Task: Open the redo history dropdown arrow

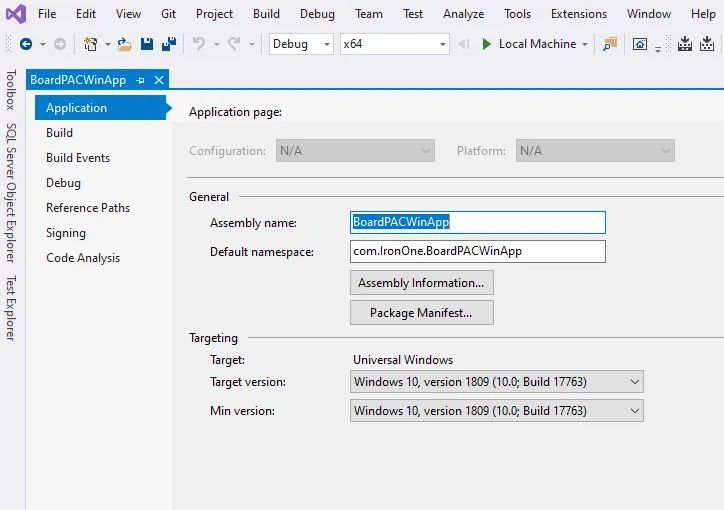Action: pos(252,45)
